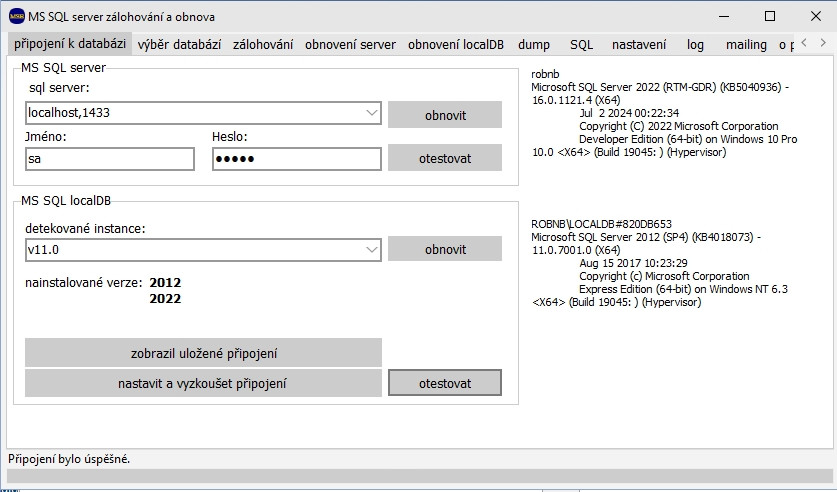This screenshot has width=837, height=492.
Task: Show the log tab
Action: click(x=695, y=45)
